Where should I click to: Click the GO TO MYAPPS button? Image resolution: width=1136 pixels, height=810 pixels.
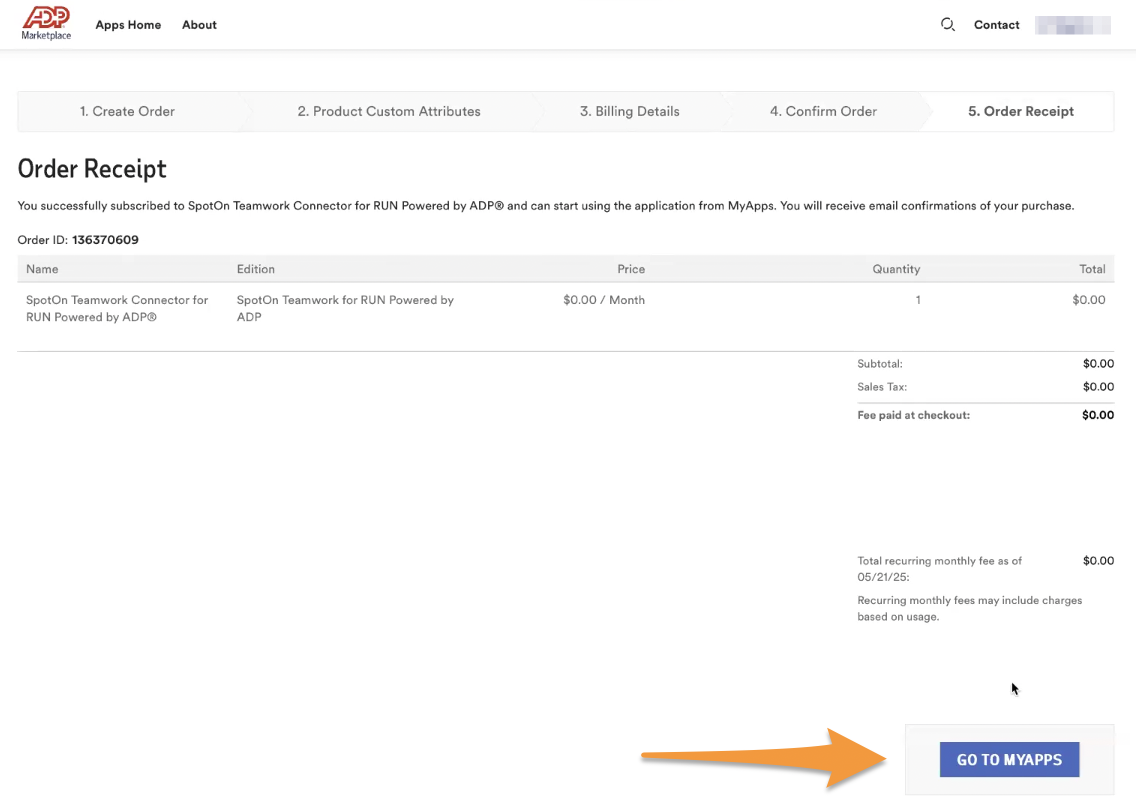(1009, 759)
